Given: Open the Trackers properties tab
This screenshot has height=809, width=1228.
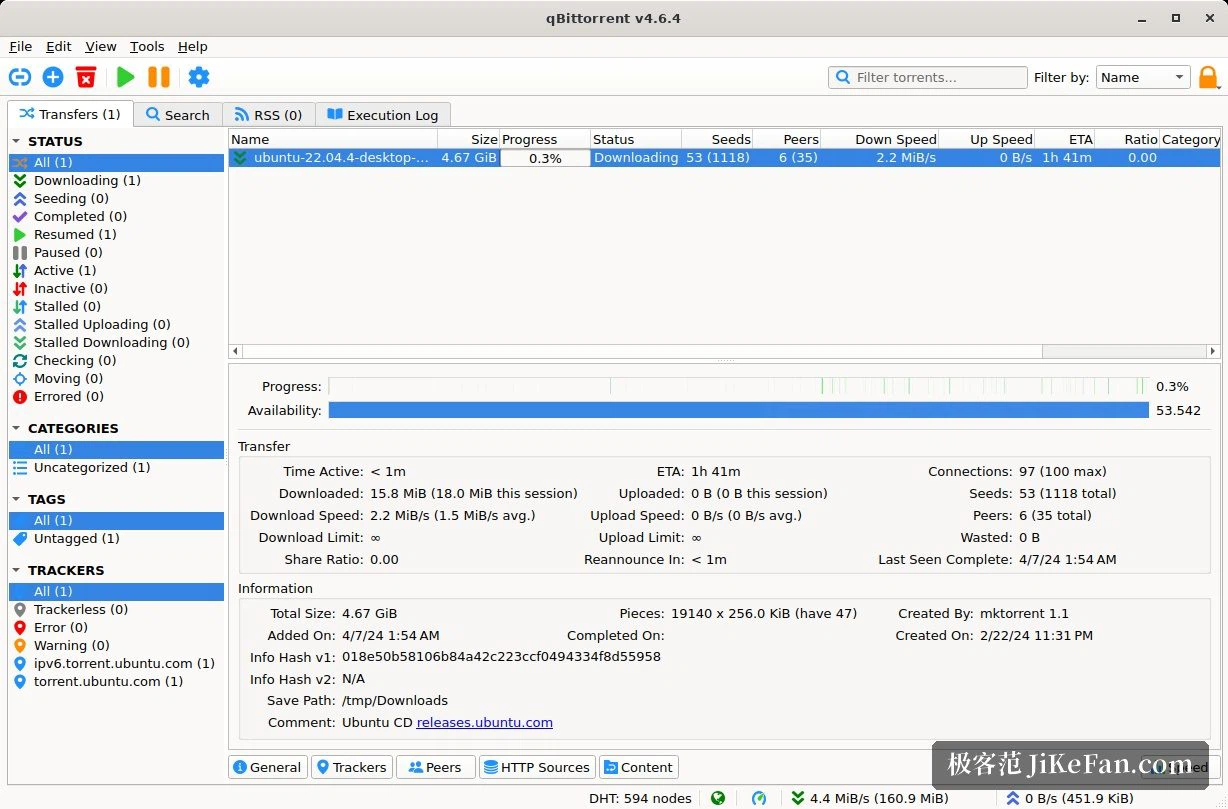Looking at the screenshot, I should 351,767.
